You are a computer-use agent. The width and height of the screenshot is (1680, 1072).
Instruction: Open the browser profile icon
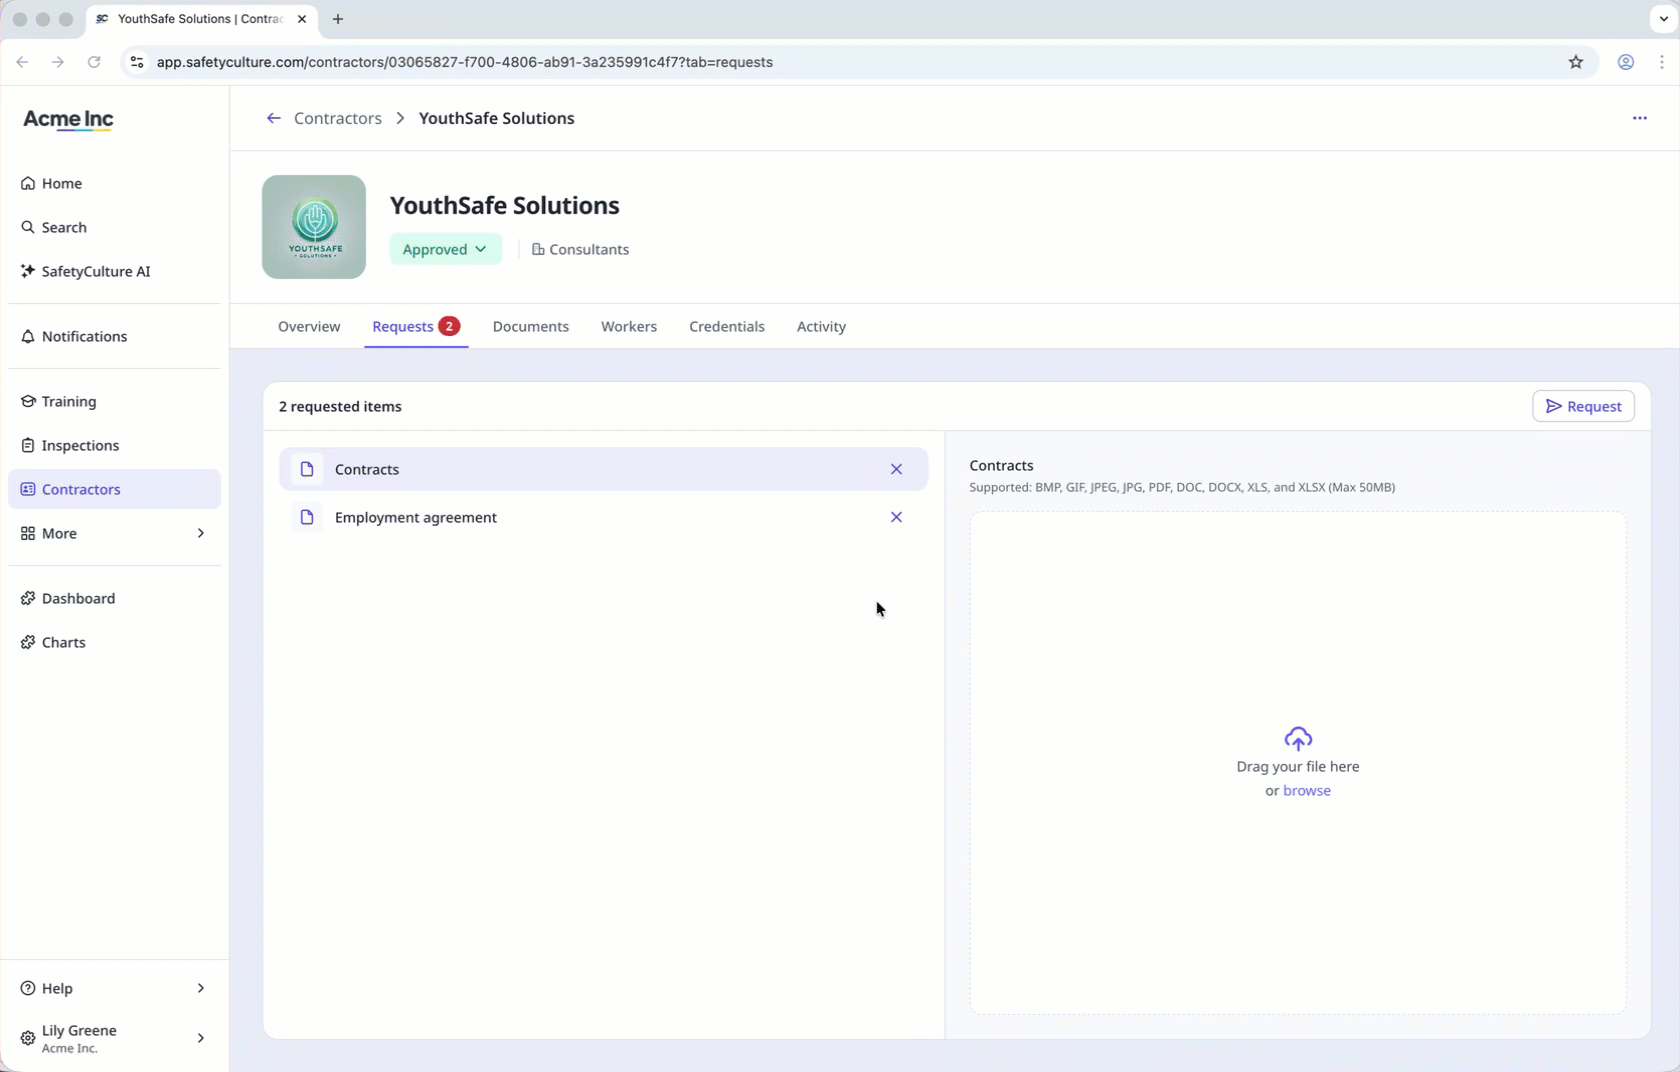(x=1626, y=62)
